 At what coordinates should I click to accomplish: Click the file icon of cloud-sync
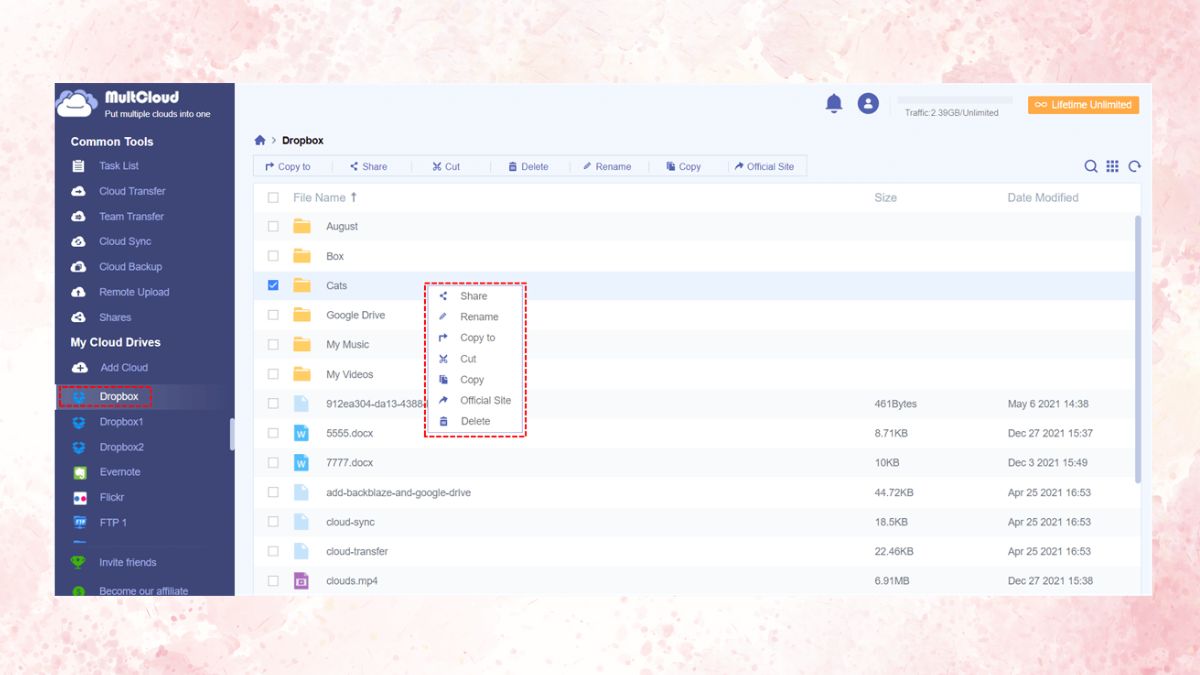click(x=301, y=521)
